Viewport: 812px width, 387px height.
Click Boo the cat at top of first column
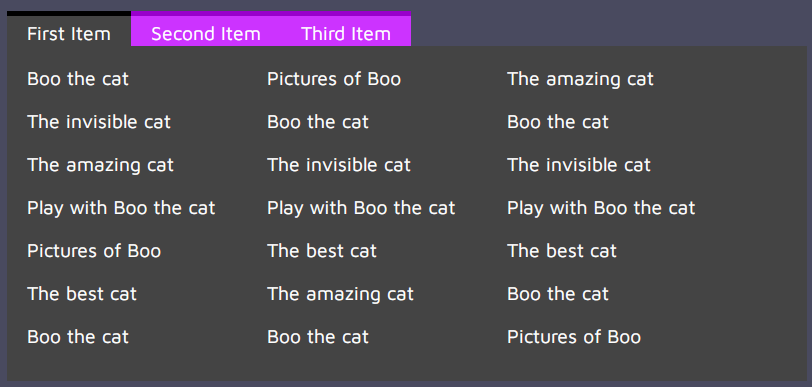click(78, 79)
